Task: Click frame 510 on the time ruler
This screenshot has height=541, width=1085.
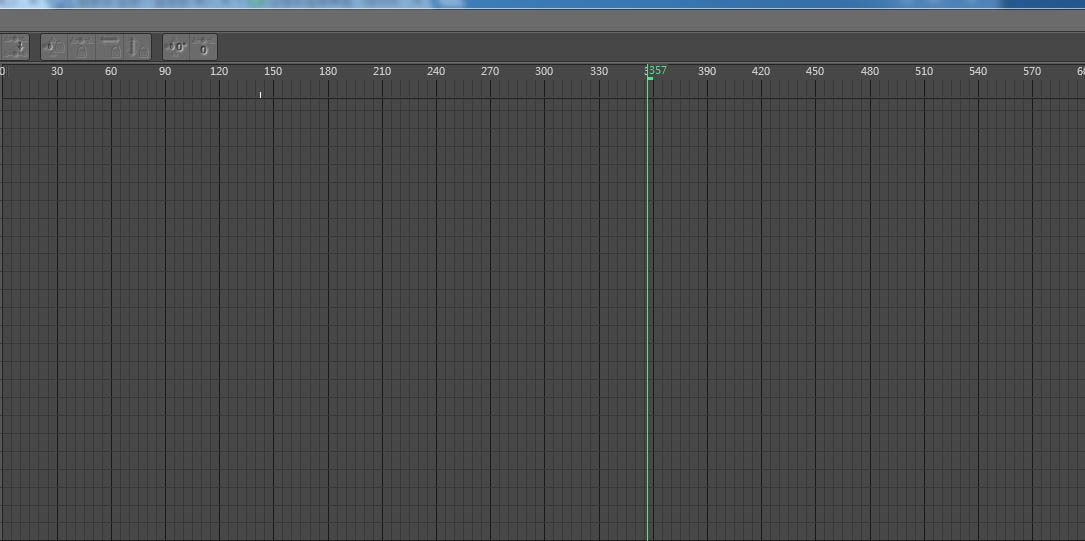Action: tap(924, 71)
